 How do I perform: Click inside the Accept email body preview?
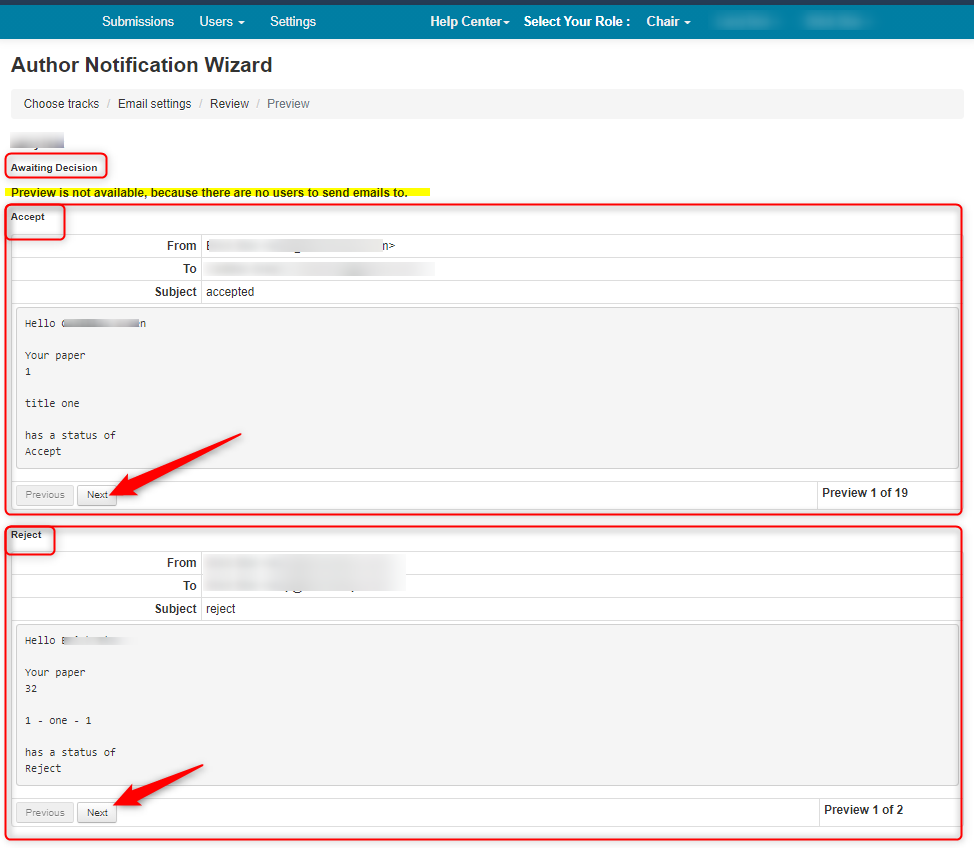(x=486, y=388)
